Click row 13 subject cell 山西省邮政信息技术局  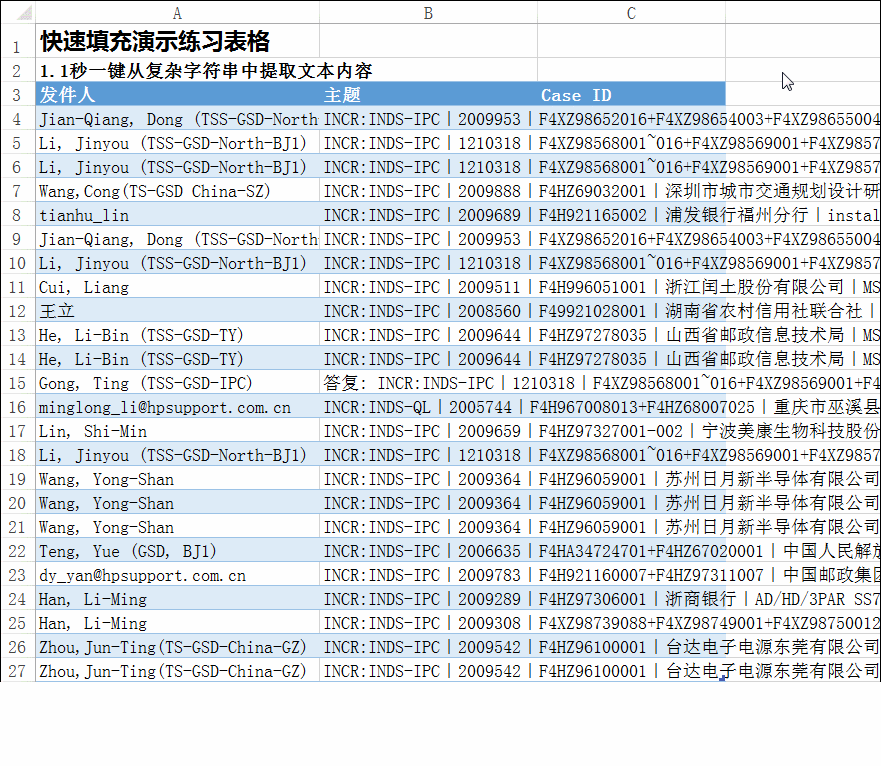(428, 335)
